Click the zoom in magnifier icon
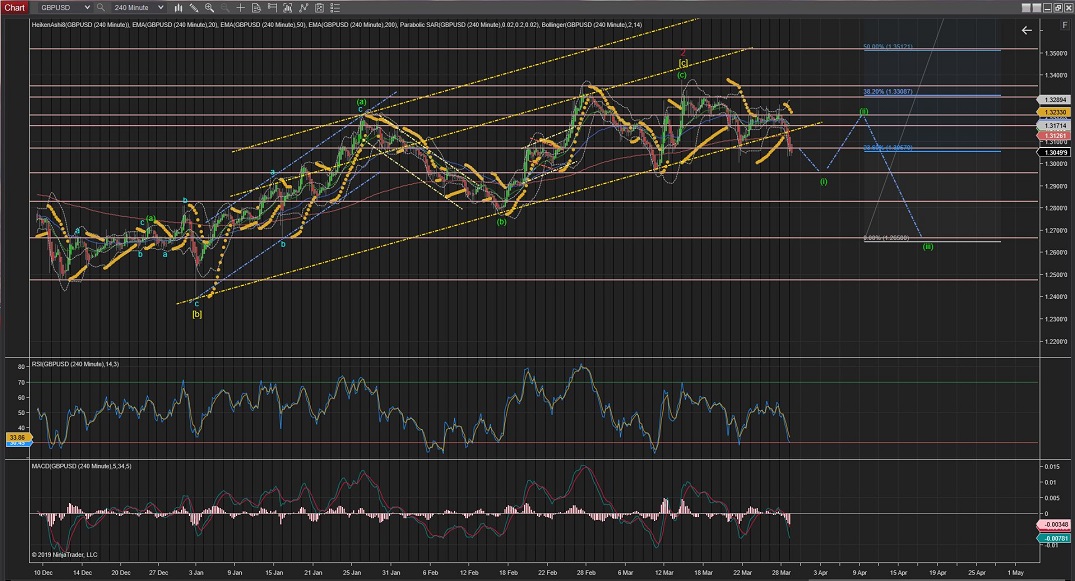Viewport: 1075px width, 581px height. point(209,8)
